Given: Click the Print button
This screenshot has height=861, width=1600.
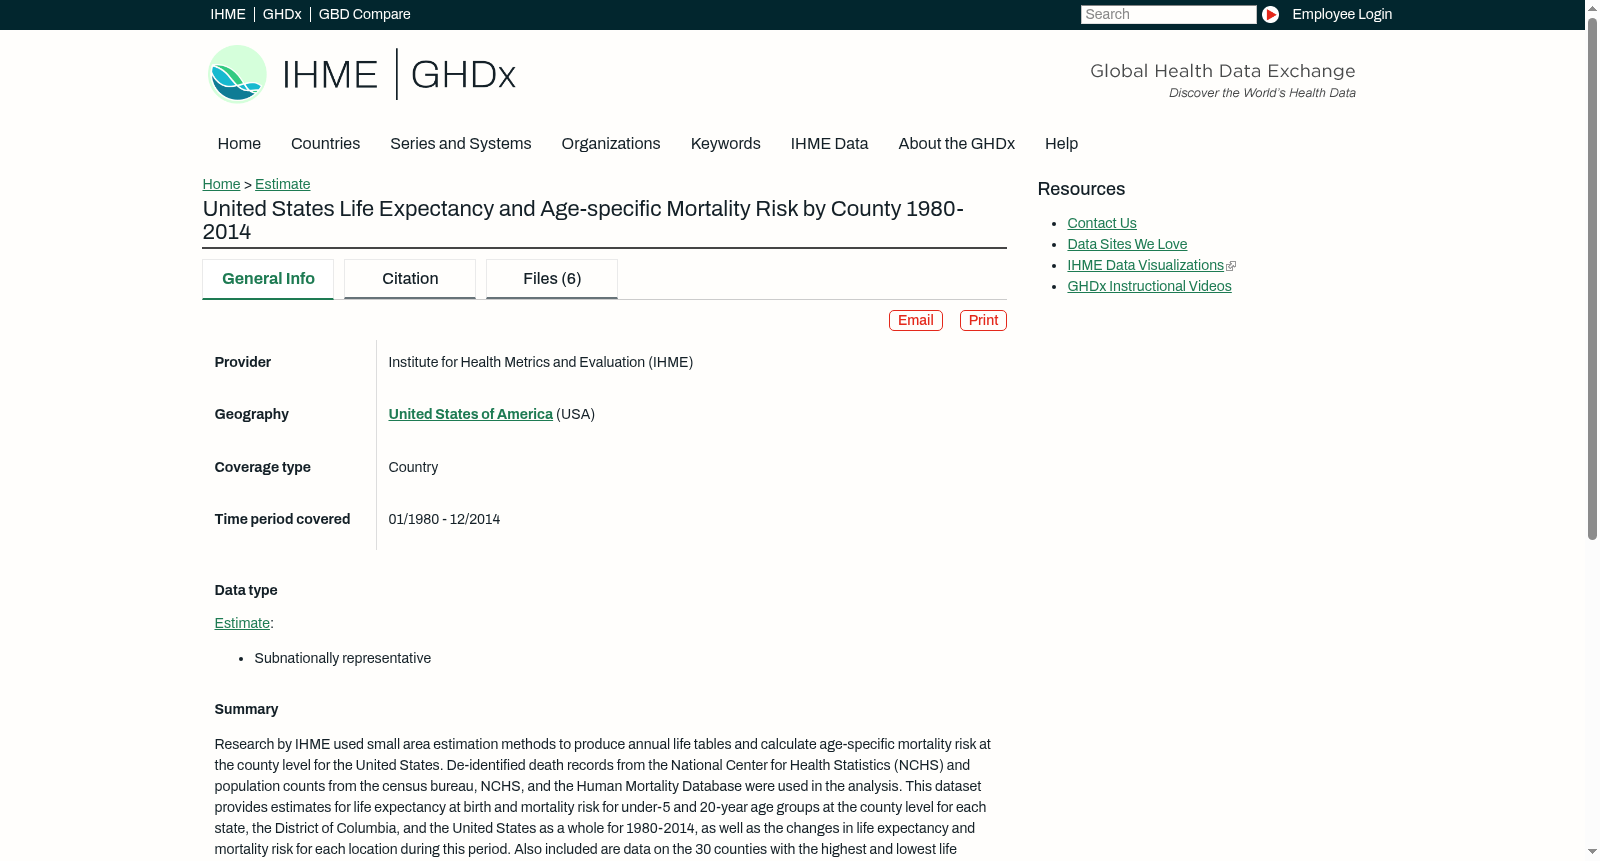Looking at the screenshot, I should pyautogui.click(x=983, y=320).
